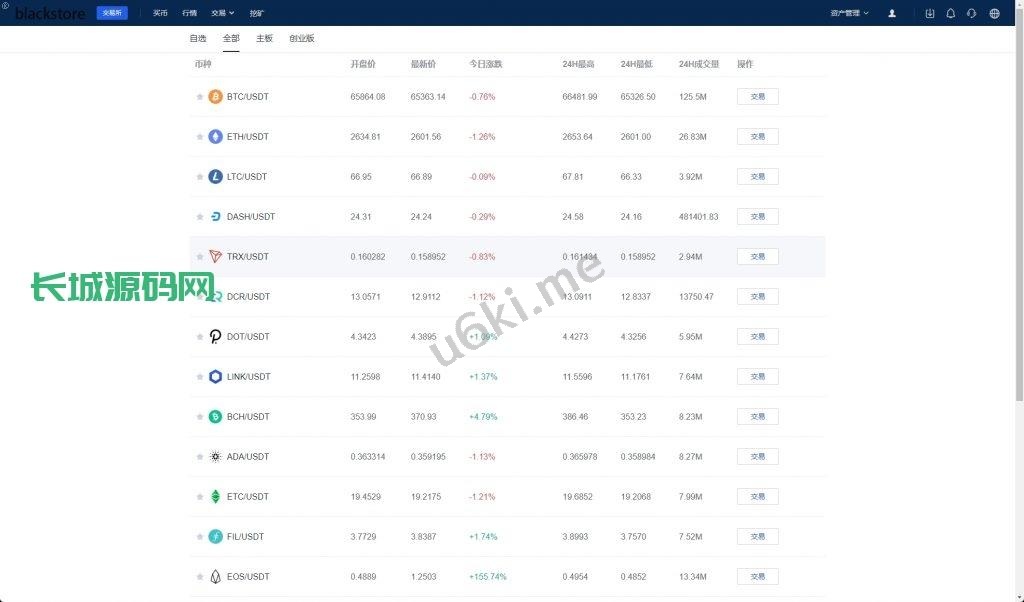Toggle favorite star on EOS/USDT row

(x=200, y=577)
